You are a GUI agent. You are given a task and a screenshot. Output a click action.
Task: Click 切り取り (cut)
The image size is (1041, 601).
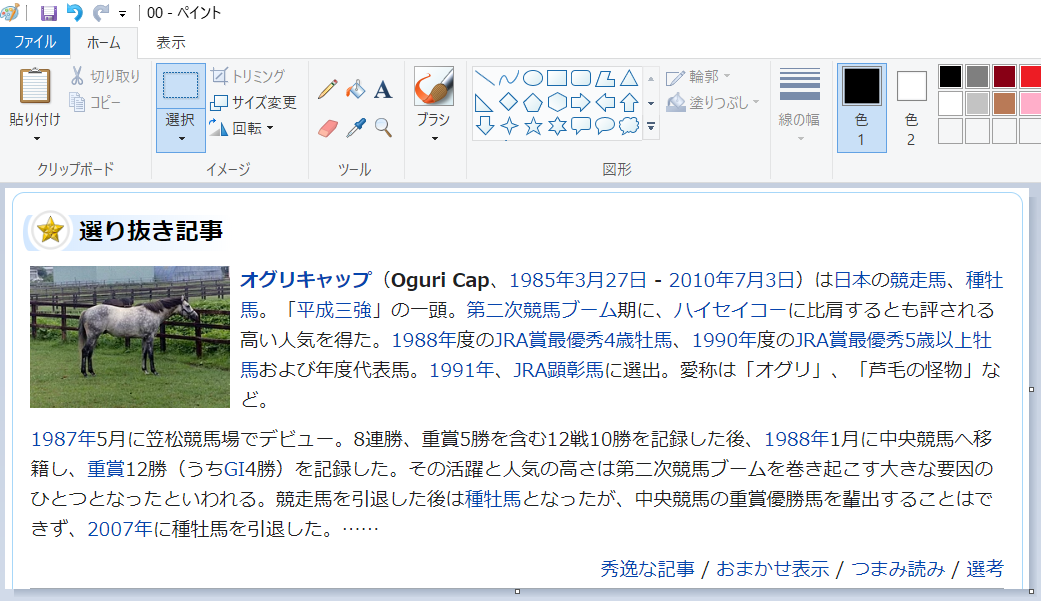point(106,76)
